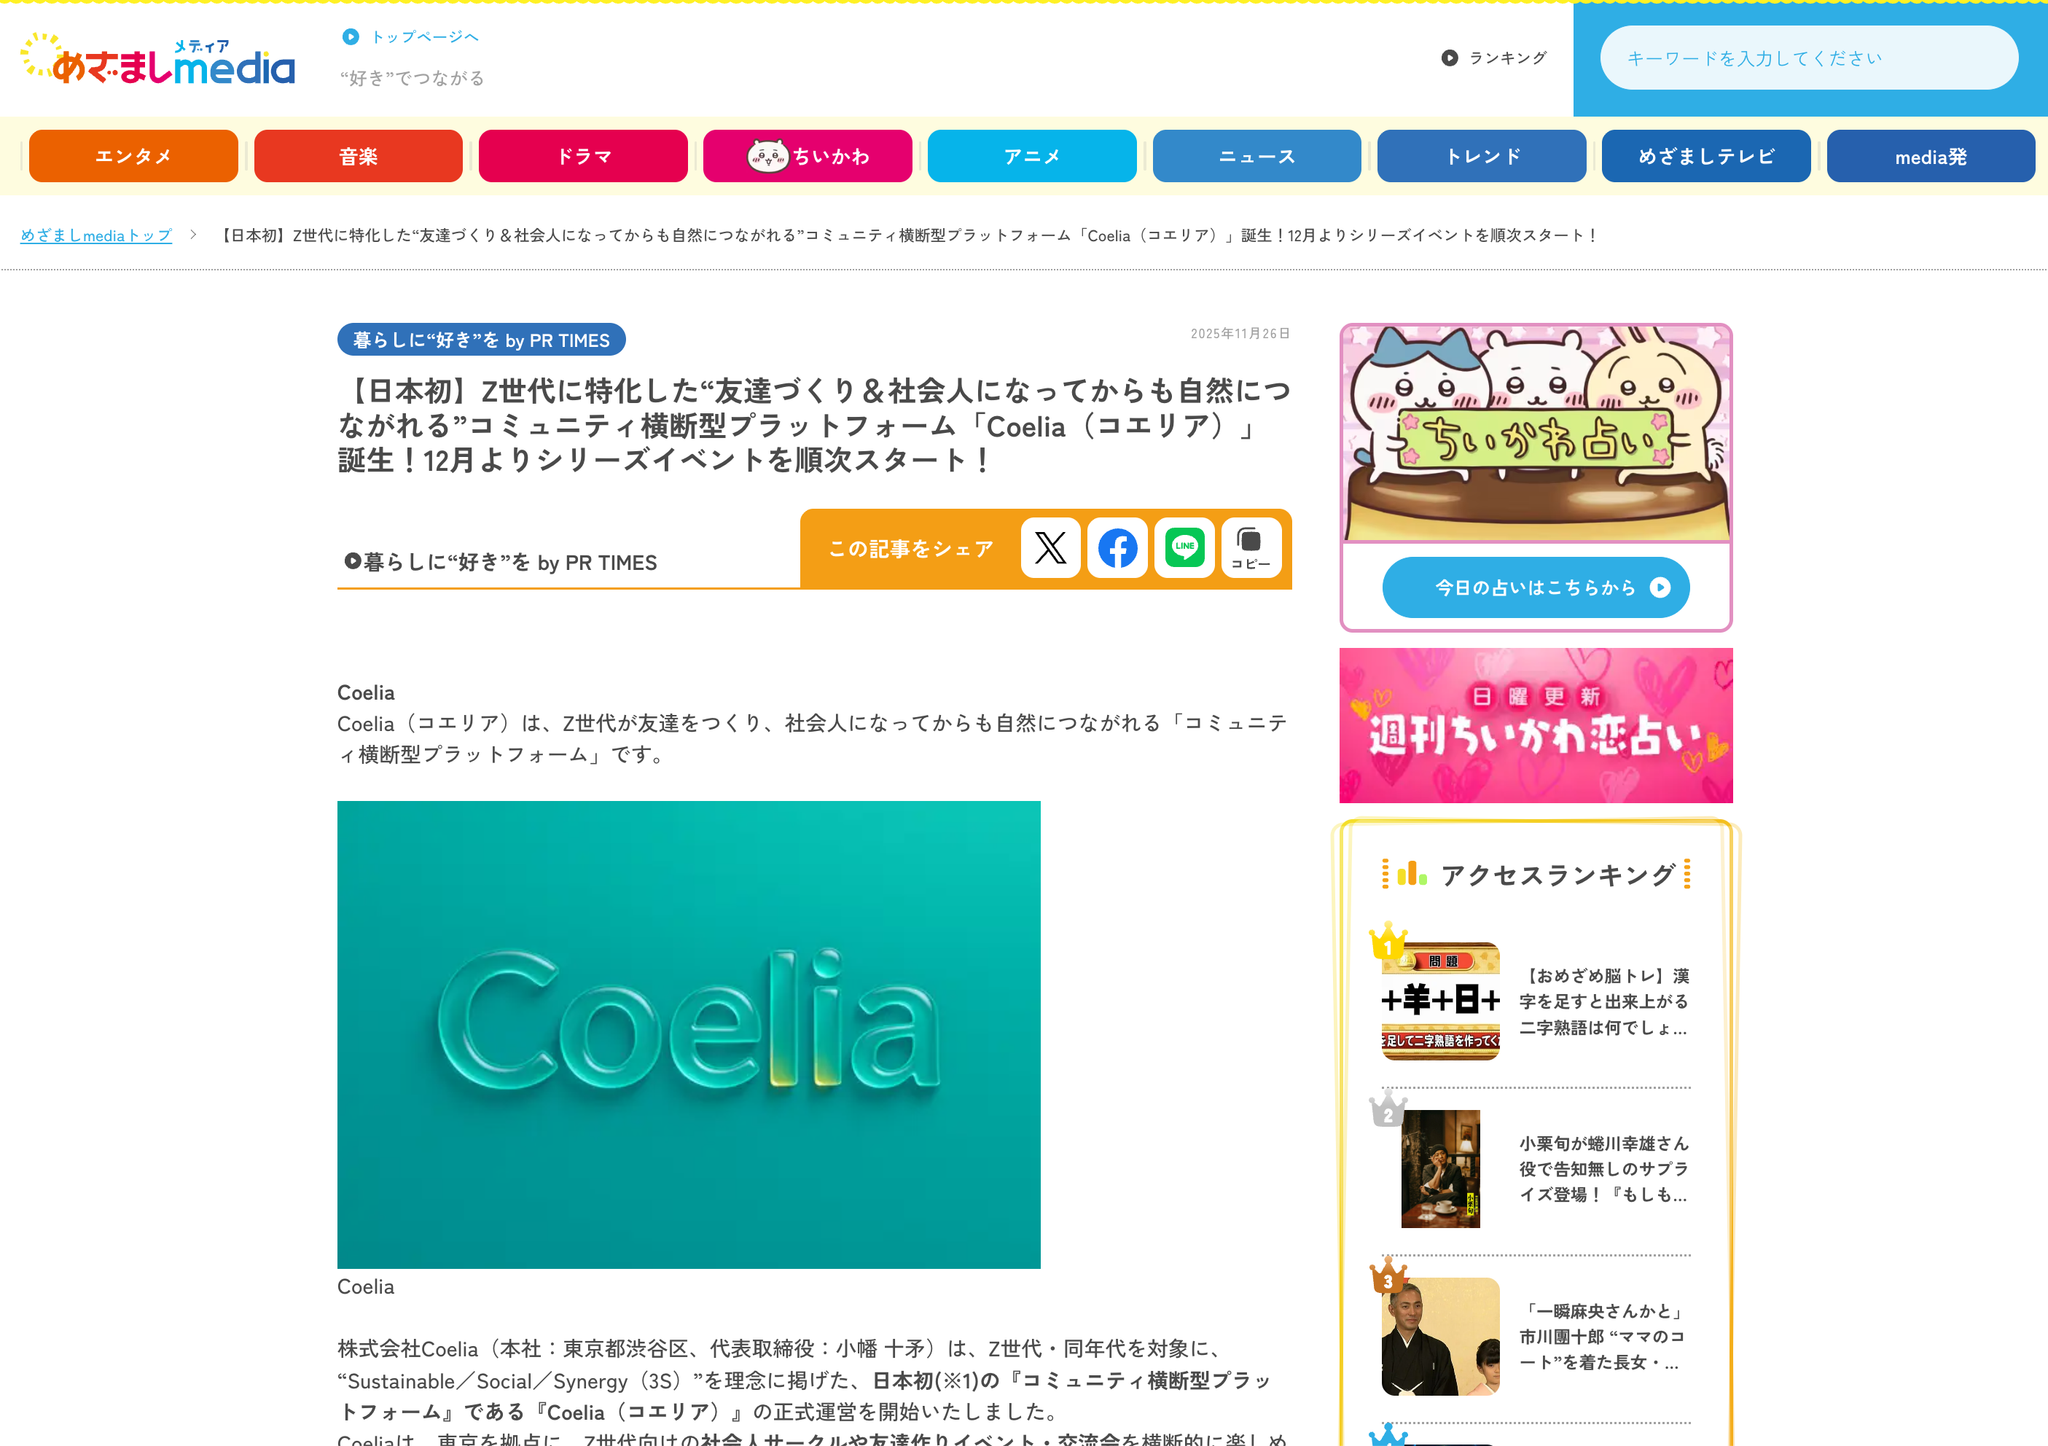Copy article link with コピー icon
Viewport: 2048px width, 1446px height.
click(1251, 548)
